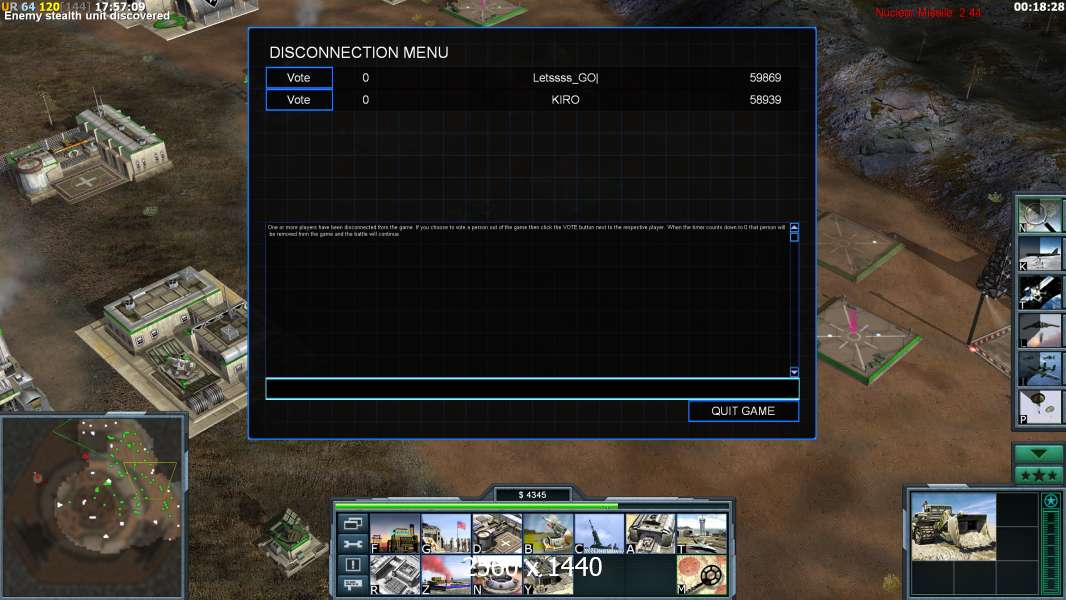Focus the disconnection menu chat input field
The image size is (1066, 600).
pos(532,389)
